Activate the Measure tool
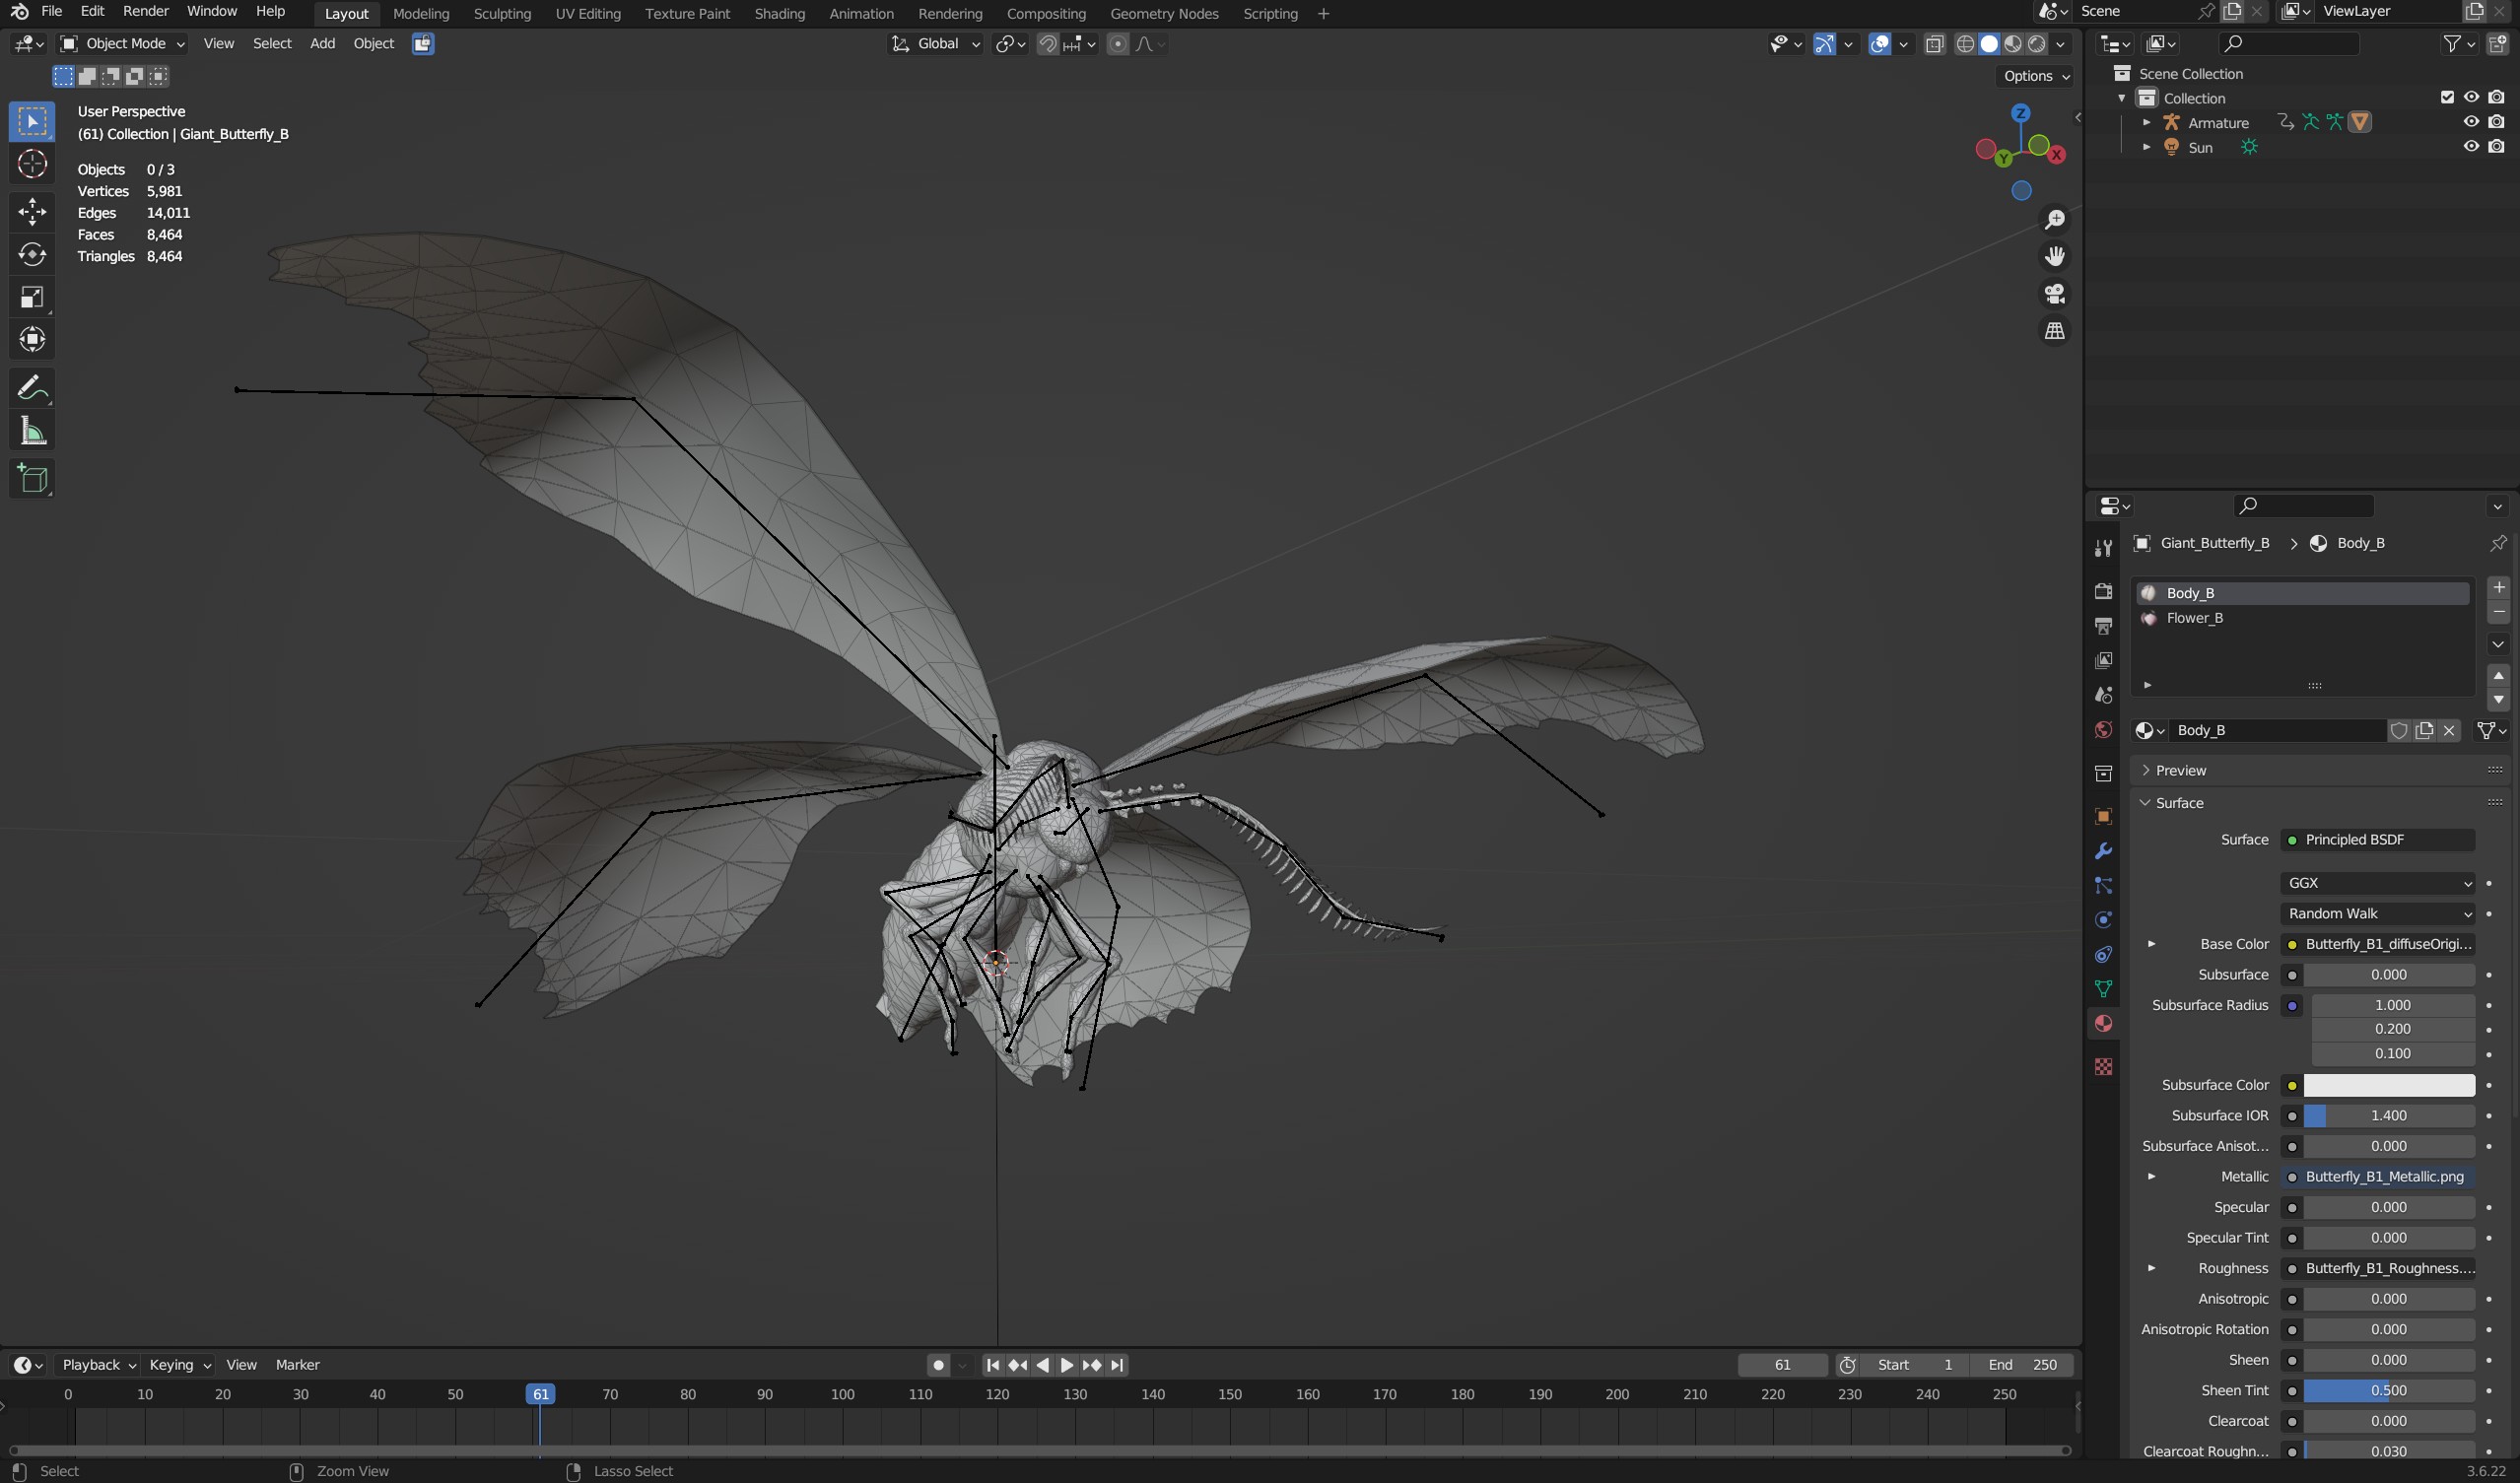The width and height of the screenshot is (2520, 1483). [32, 431]
